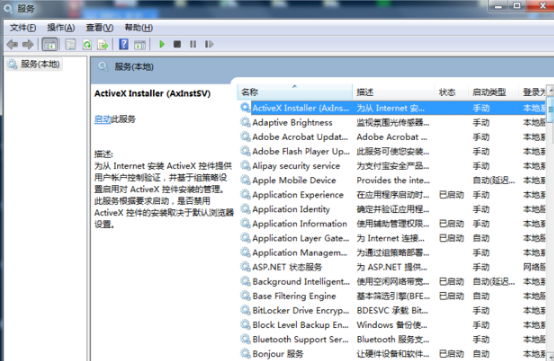The height and width of the screenshot is (361, 554).
Task: Open the 操作(A) menu
Action: tap(61, 28)
